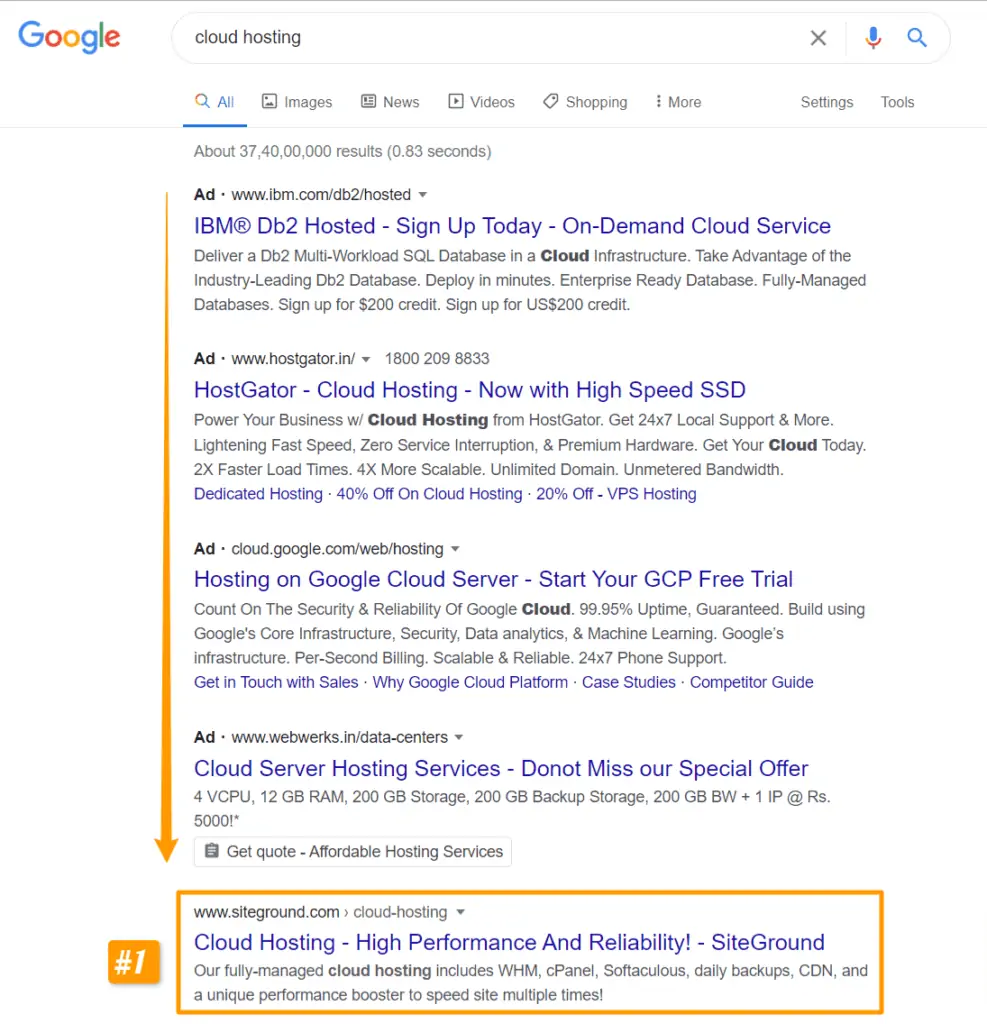Click the www.webwerks.in/data-centers ad URL

pos(339,737)
